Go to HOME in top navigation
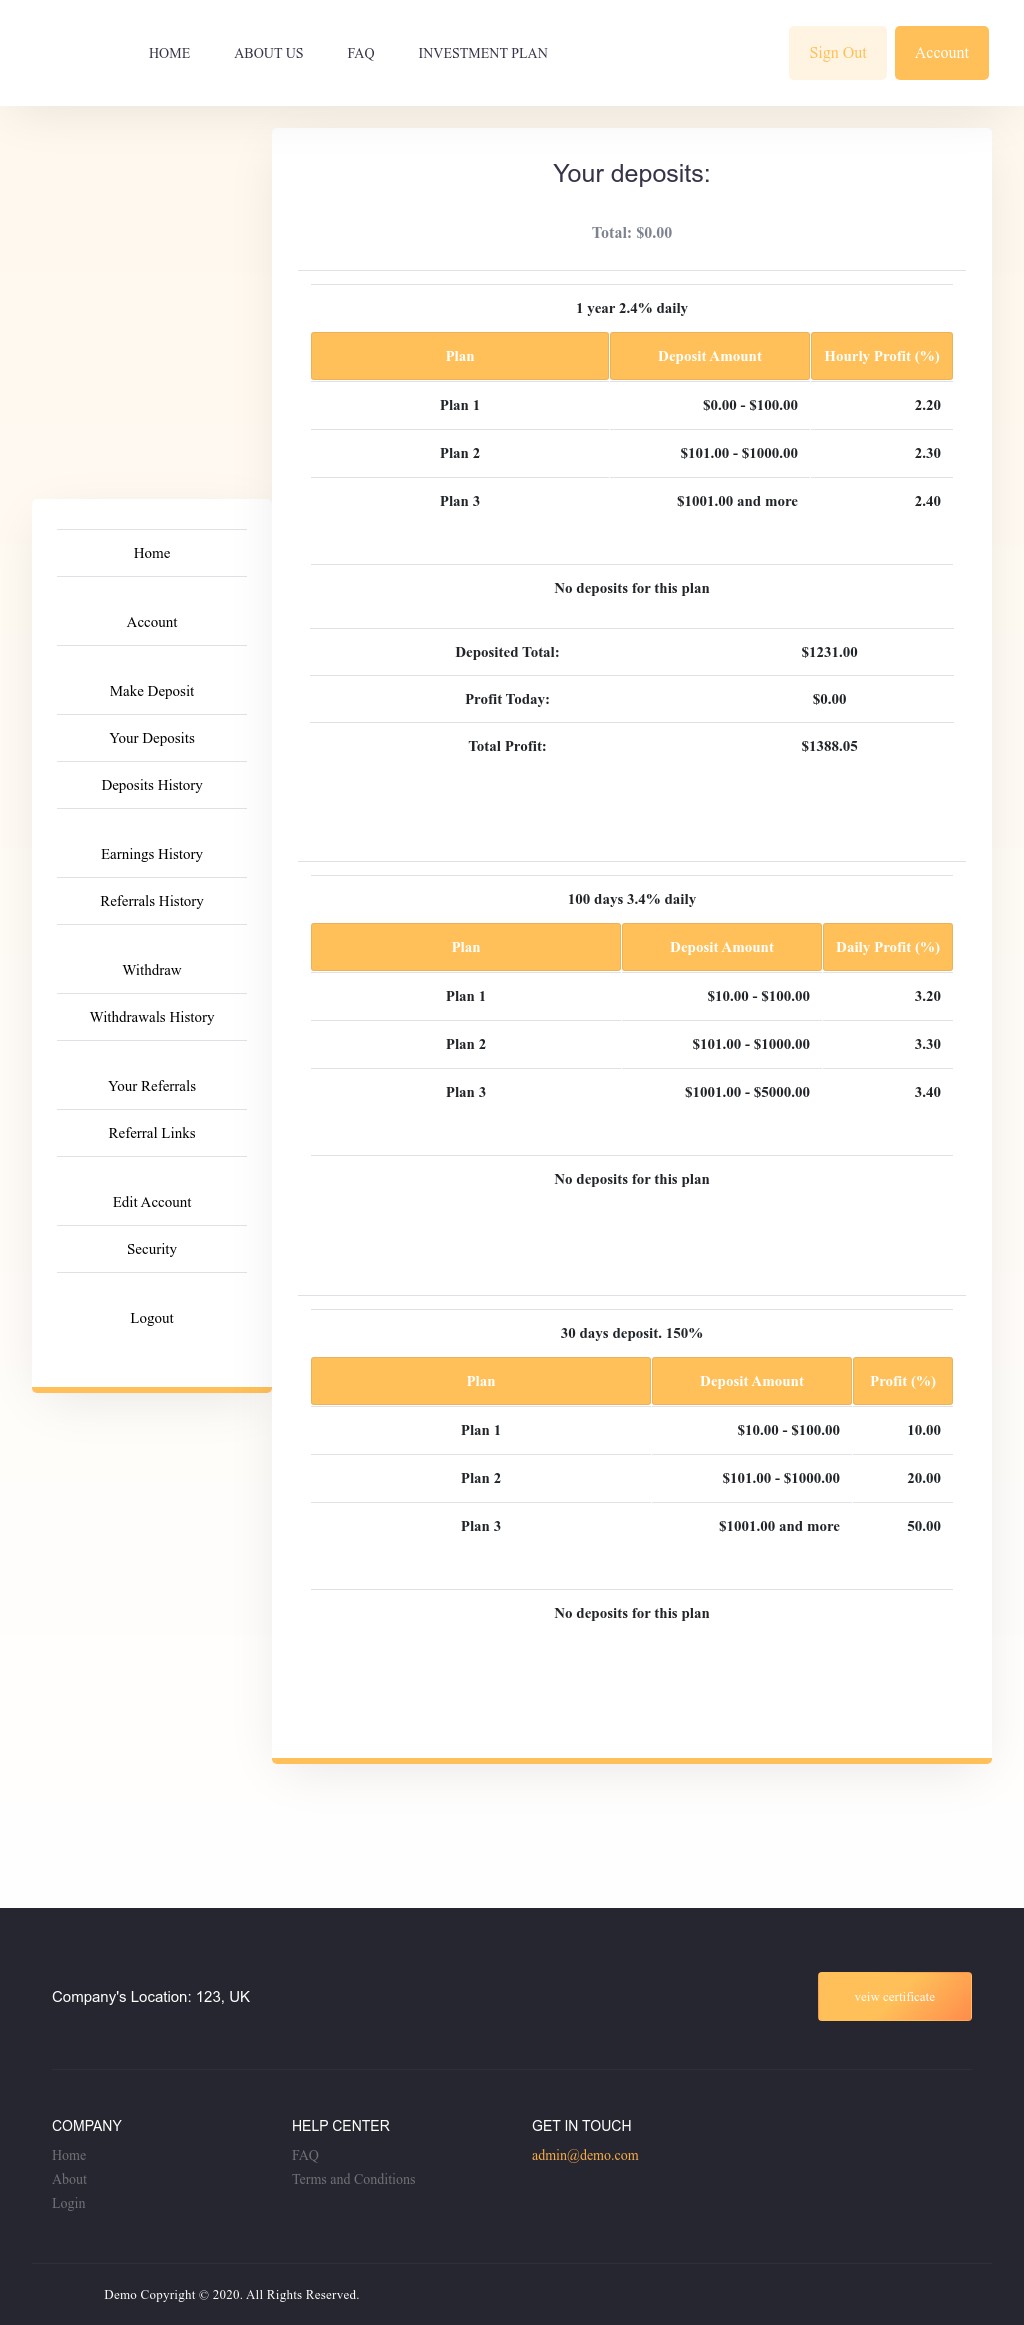Viewport: 1024px width, 2325px height. 169,53
